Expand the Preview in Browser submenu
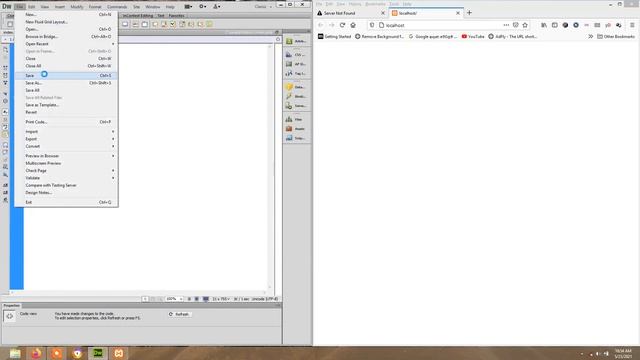640x360 pixels. coord(67,156)
